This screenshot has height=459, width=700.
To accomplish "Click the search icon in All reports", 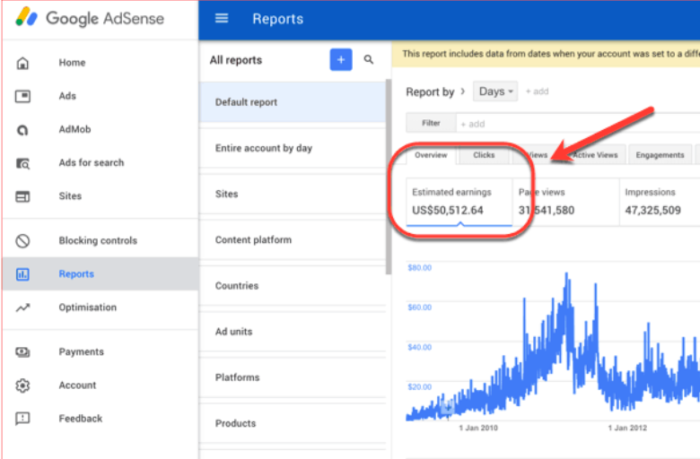I will 369,60.
